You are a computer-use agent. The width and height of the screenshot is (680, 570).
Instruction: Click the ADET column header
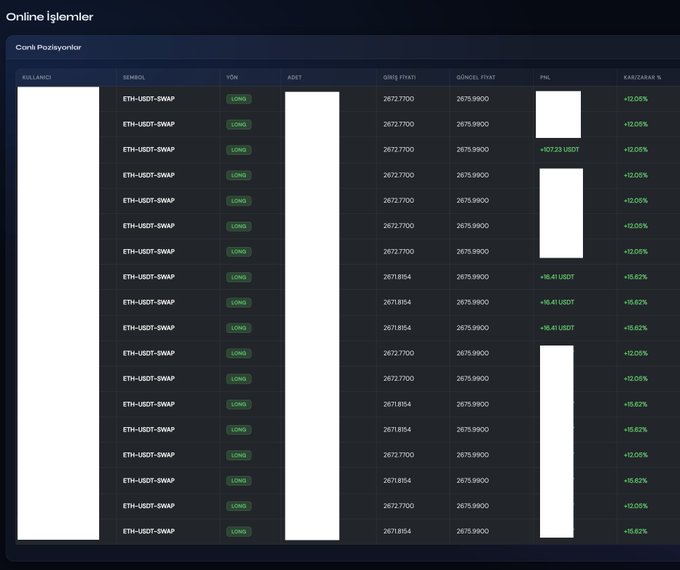(294, 77)
